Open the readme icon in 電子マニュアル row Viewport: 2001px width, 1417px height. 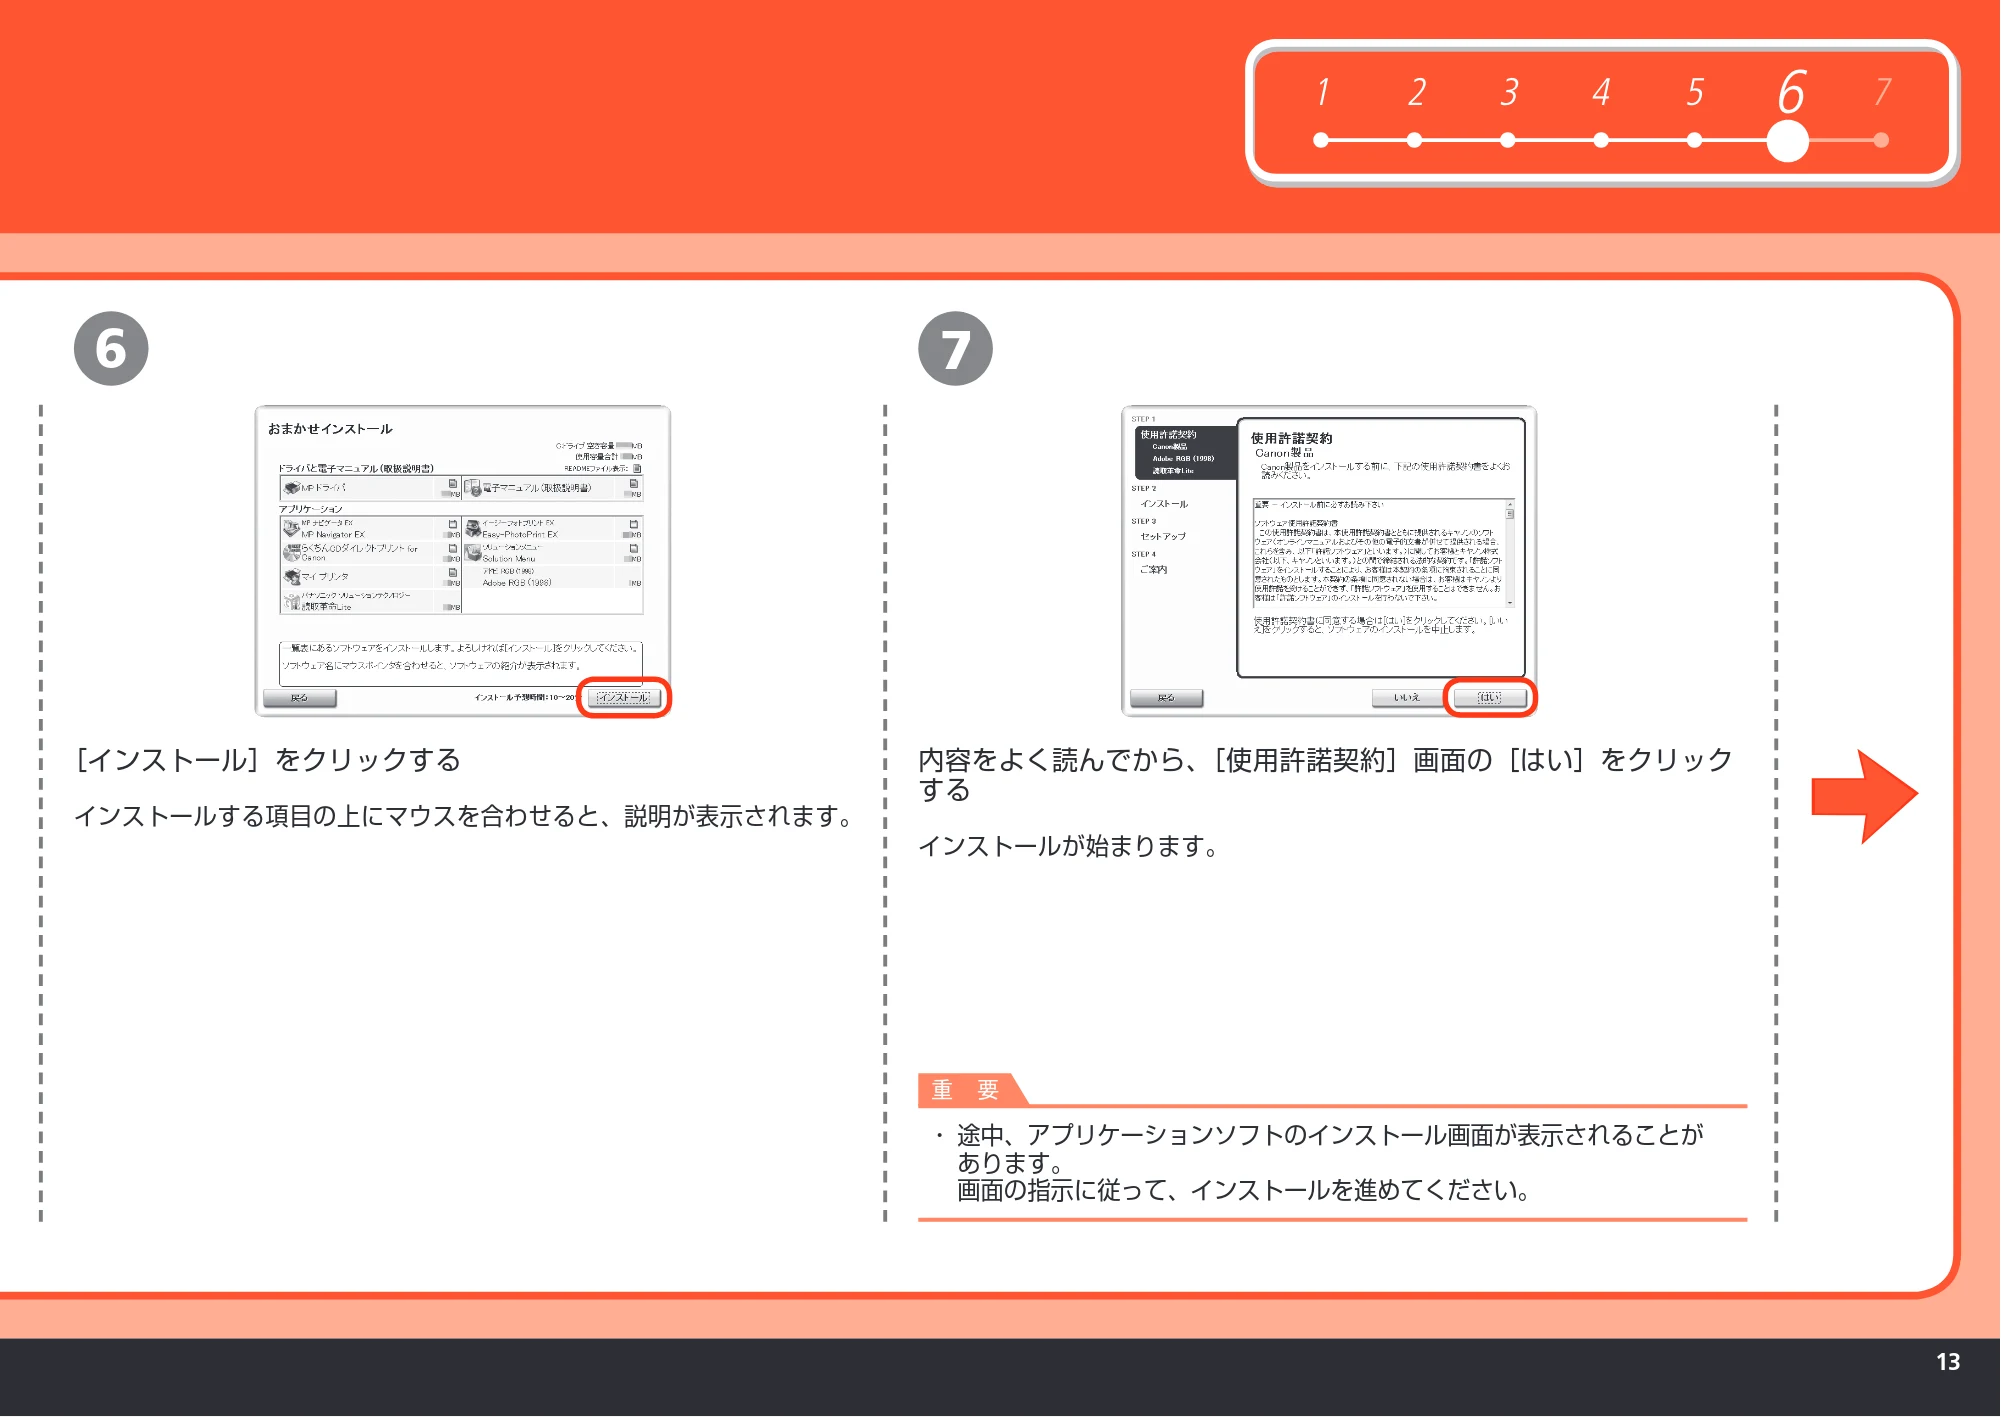[x=633, y=484]
